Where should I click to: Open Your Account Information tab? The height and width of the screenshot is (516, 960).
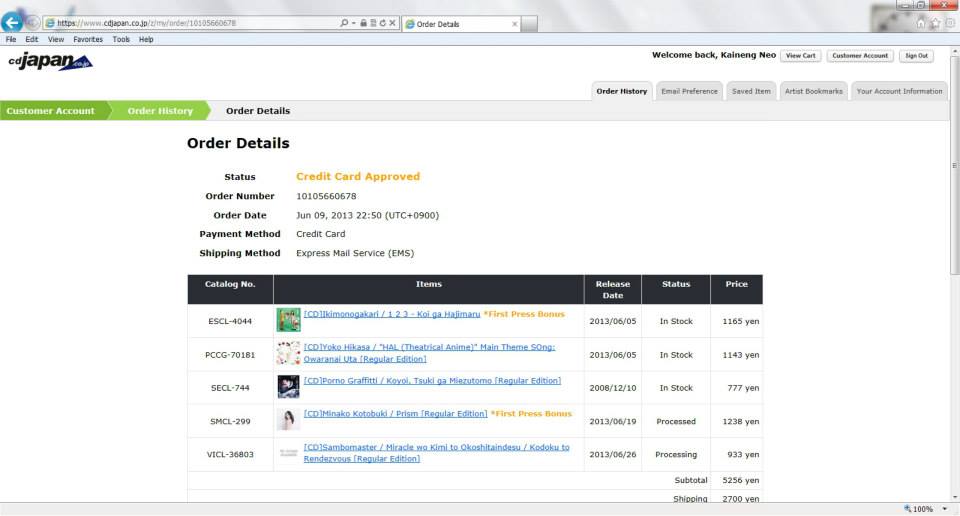pyautogui.click(x=899, y=91)
